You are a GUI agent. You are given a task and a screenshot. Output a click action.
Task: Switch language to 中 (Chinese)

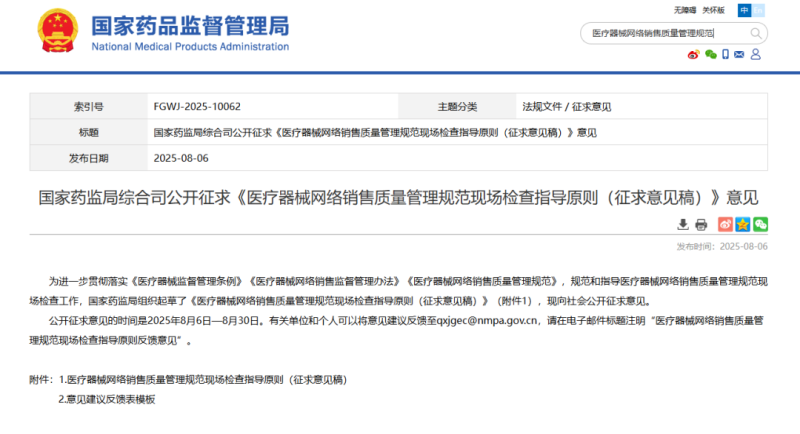744,10
